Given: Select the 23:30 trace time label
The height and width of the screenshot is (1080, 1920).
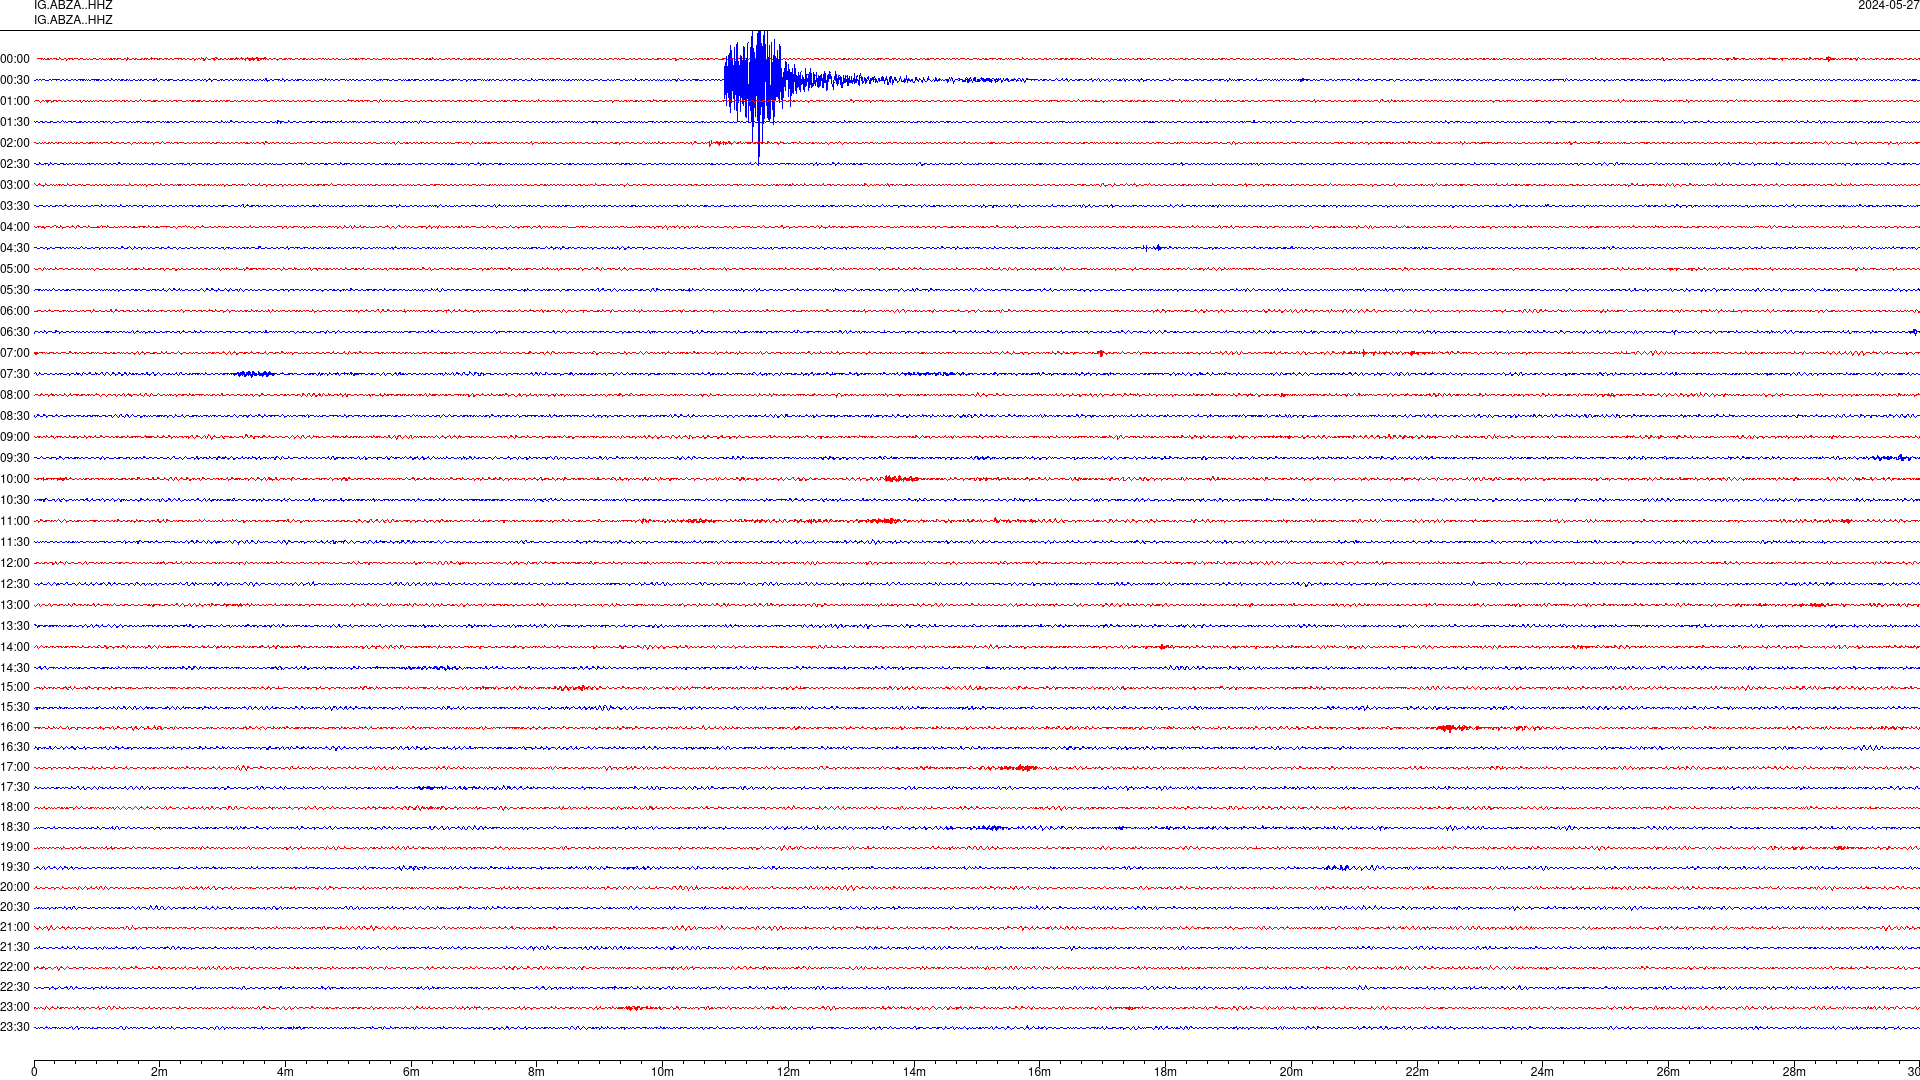Looking at the screenshot, I should tap(15, 1027).
